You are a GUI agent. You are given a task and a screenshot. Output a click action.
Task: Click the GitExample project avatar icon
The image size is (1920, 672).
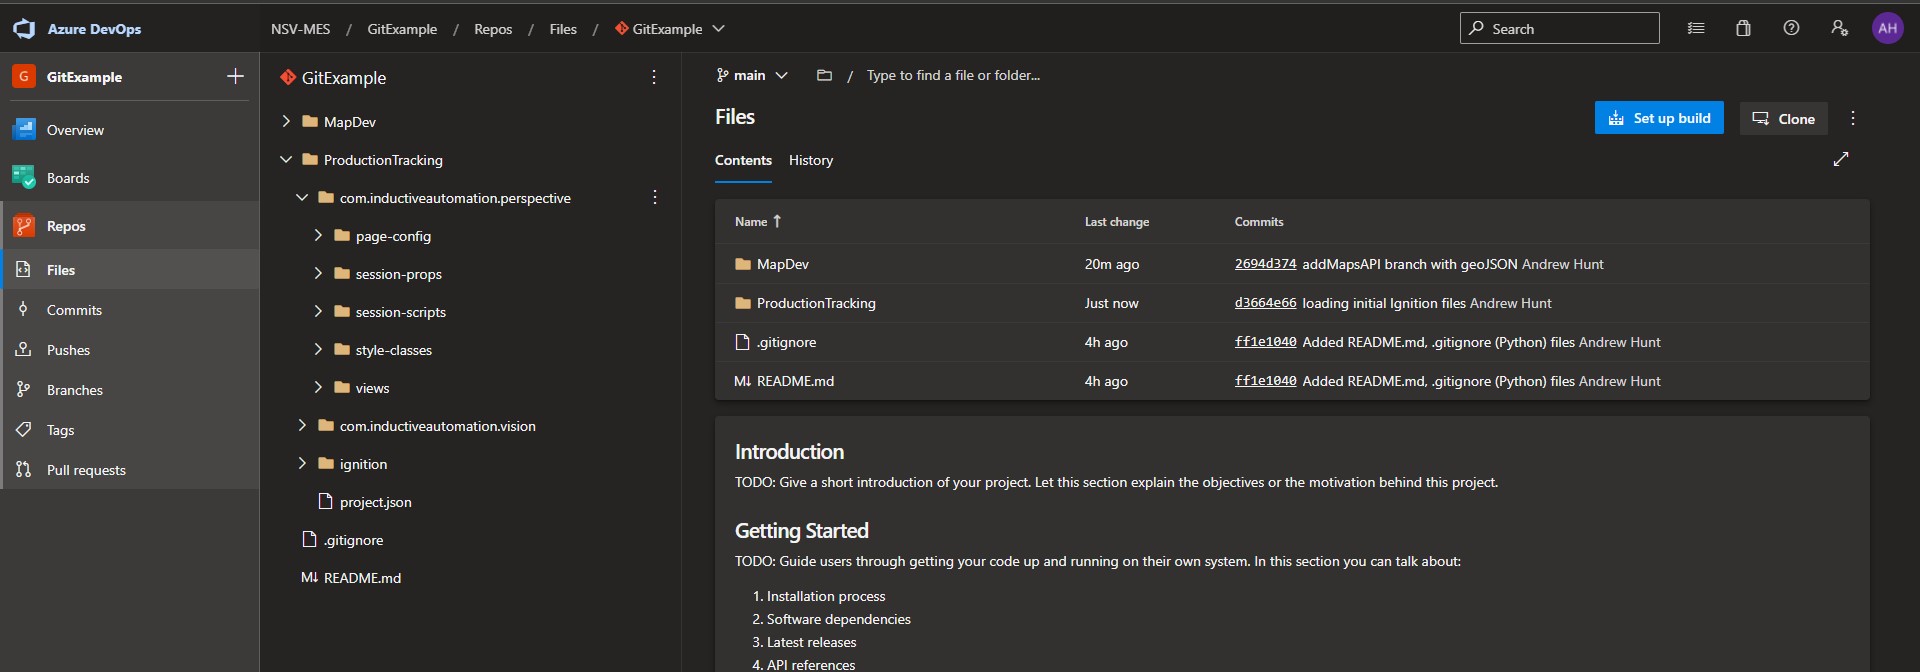tap(24, 76)
